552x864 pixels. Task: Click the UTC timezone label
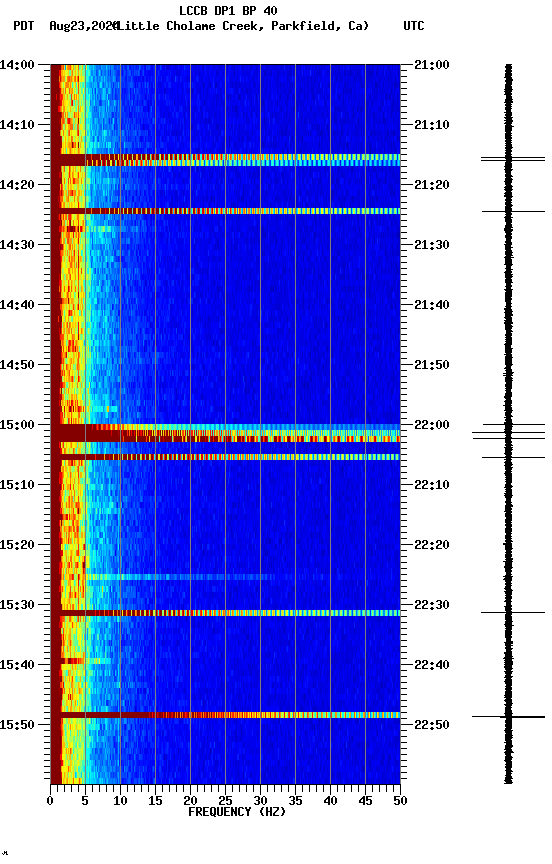(x=414, y=26)
